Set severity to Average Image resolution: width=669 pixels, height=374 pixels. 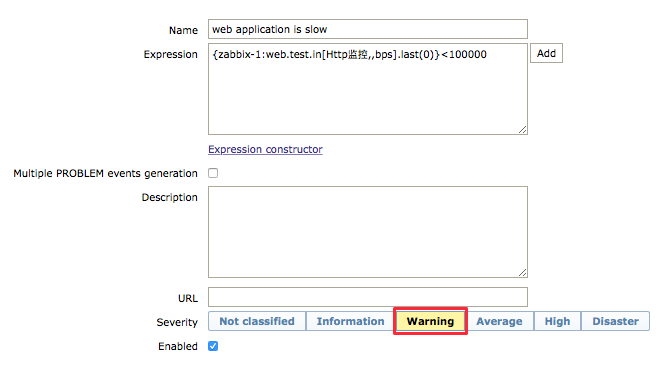pos(499,321)
